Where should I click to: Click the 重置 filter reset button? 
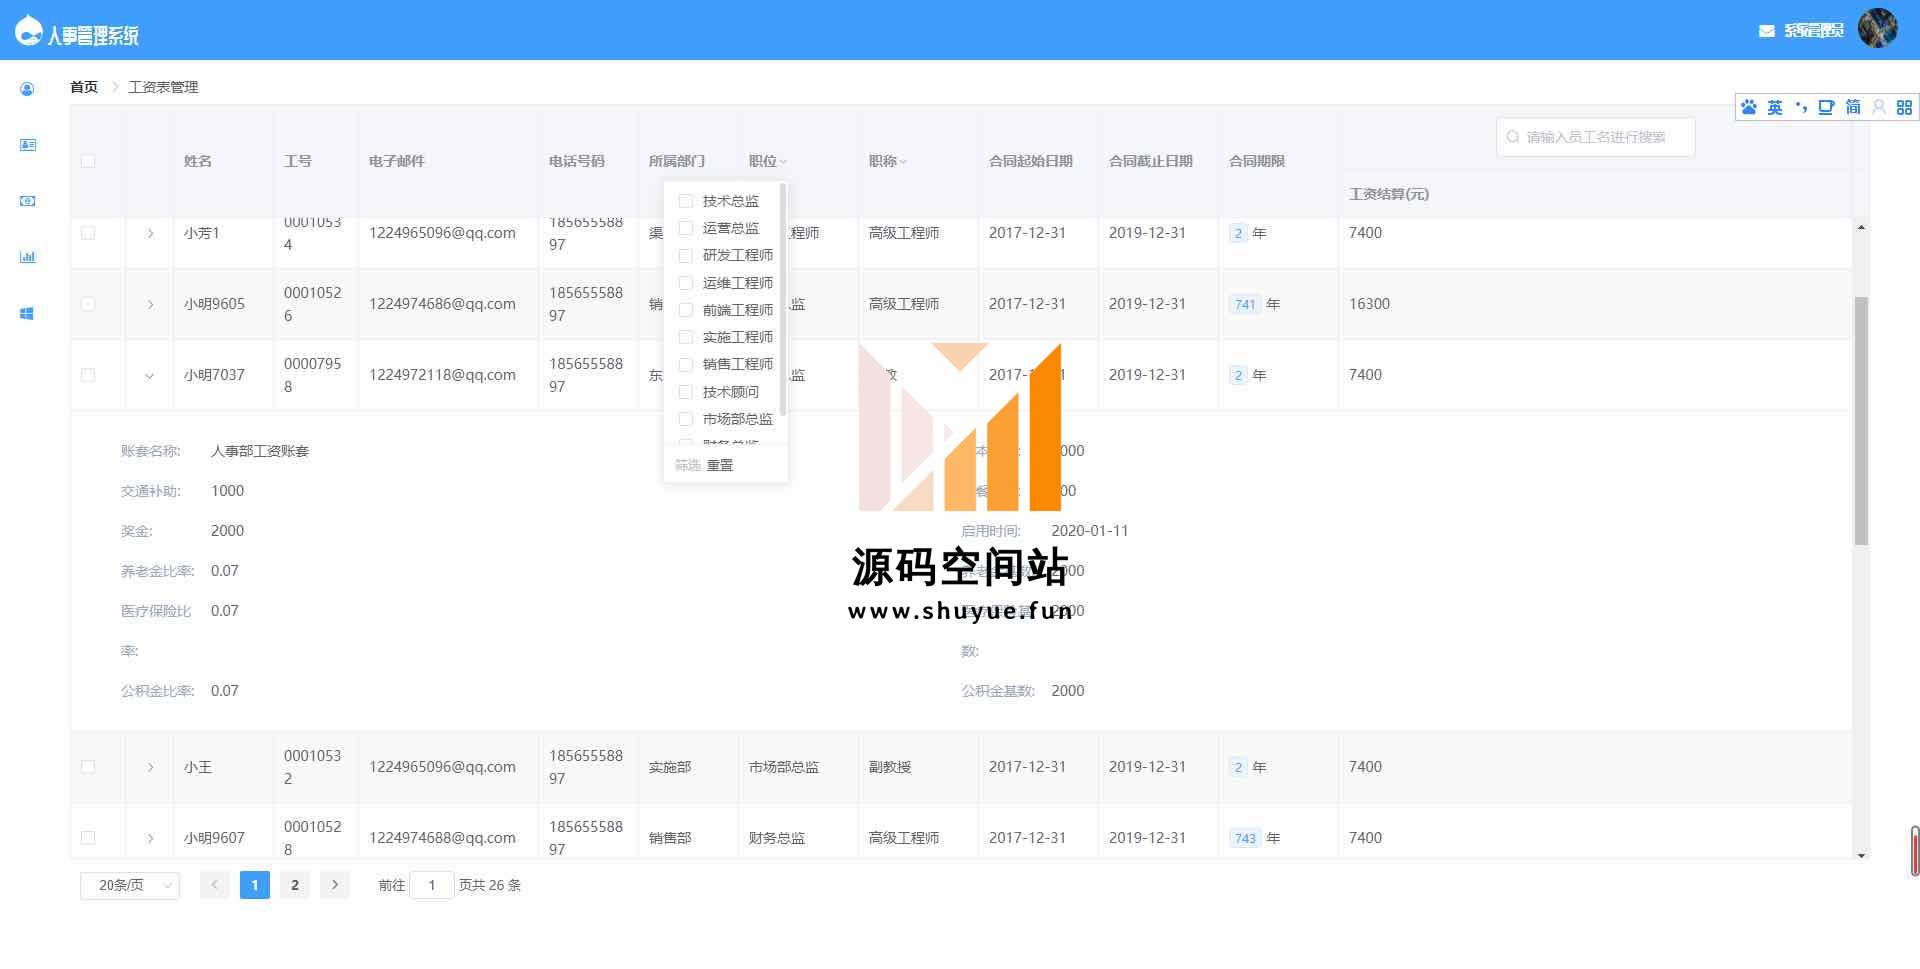tap(720, 465)
